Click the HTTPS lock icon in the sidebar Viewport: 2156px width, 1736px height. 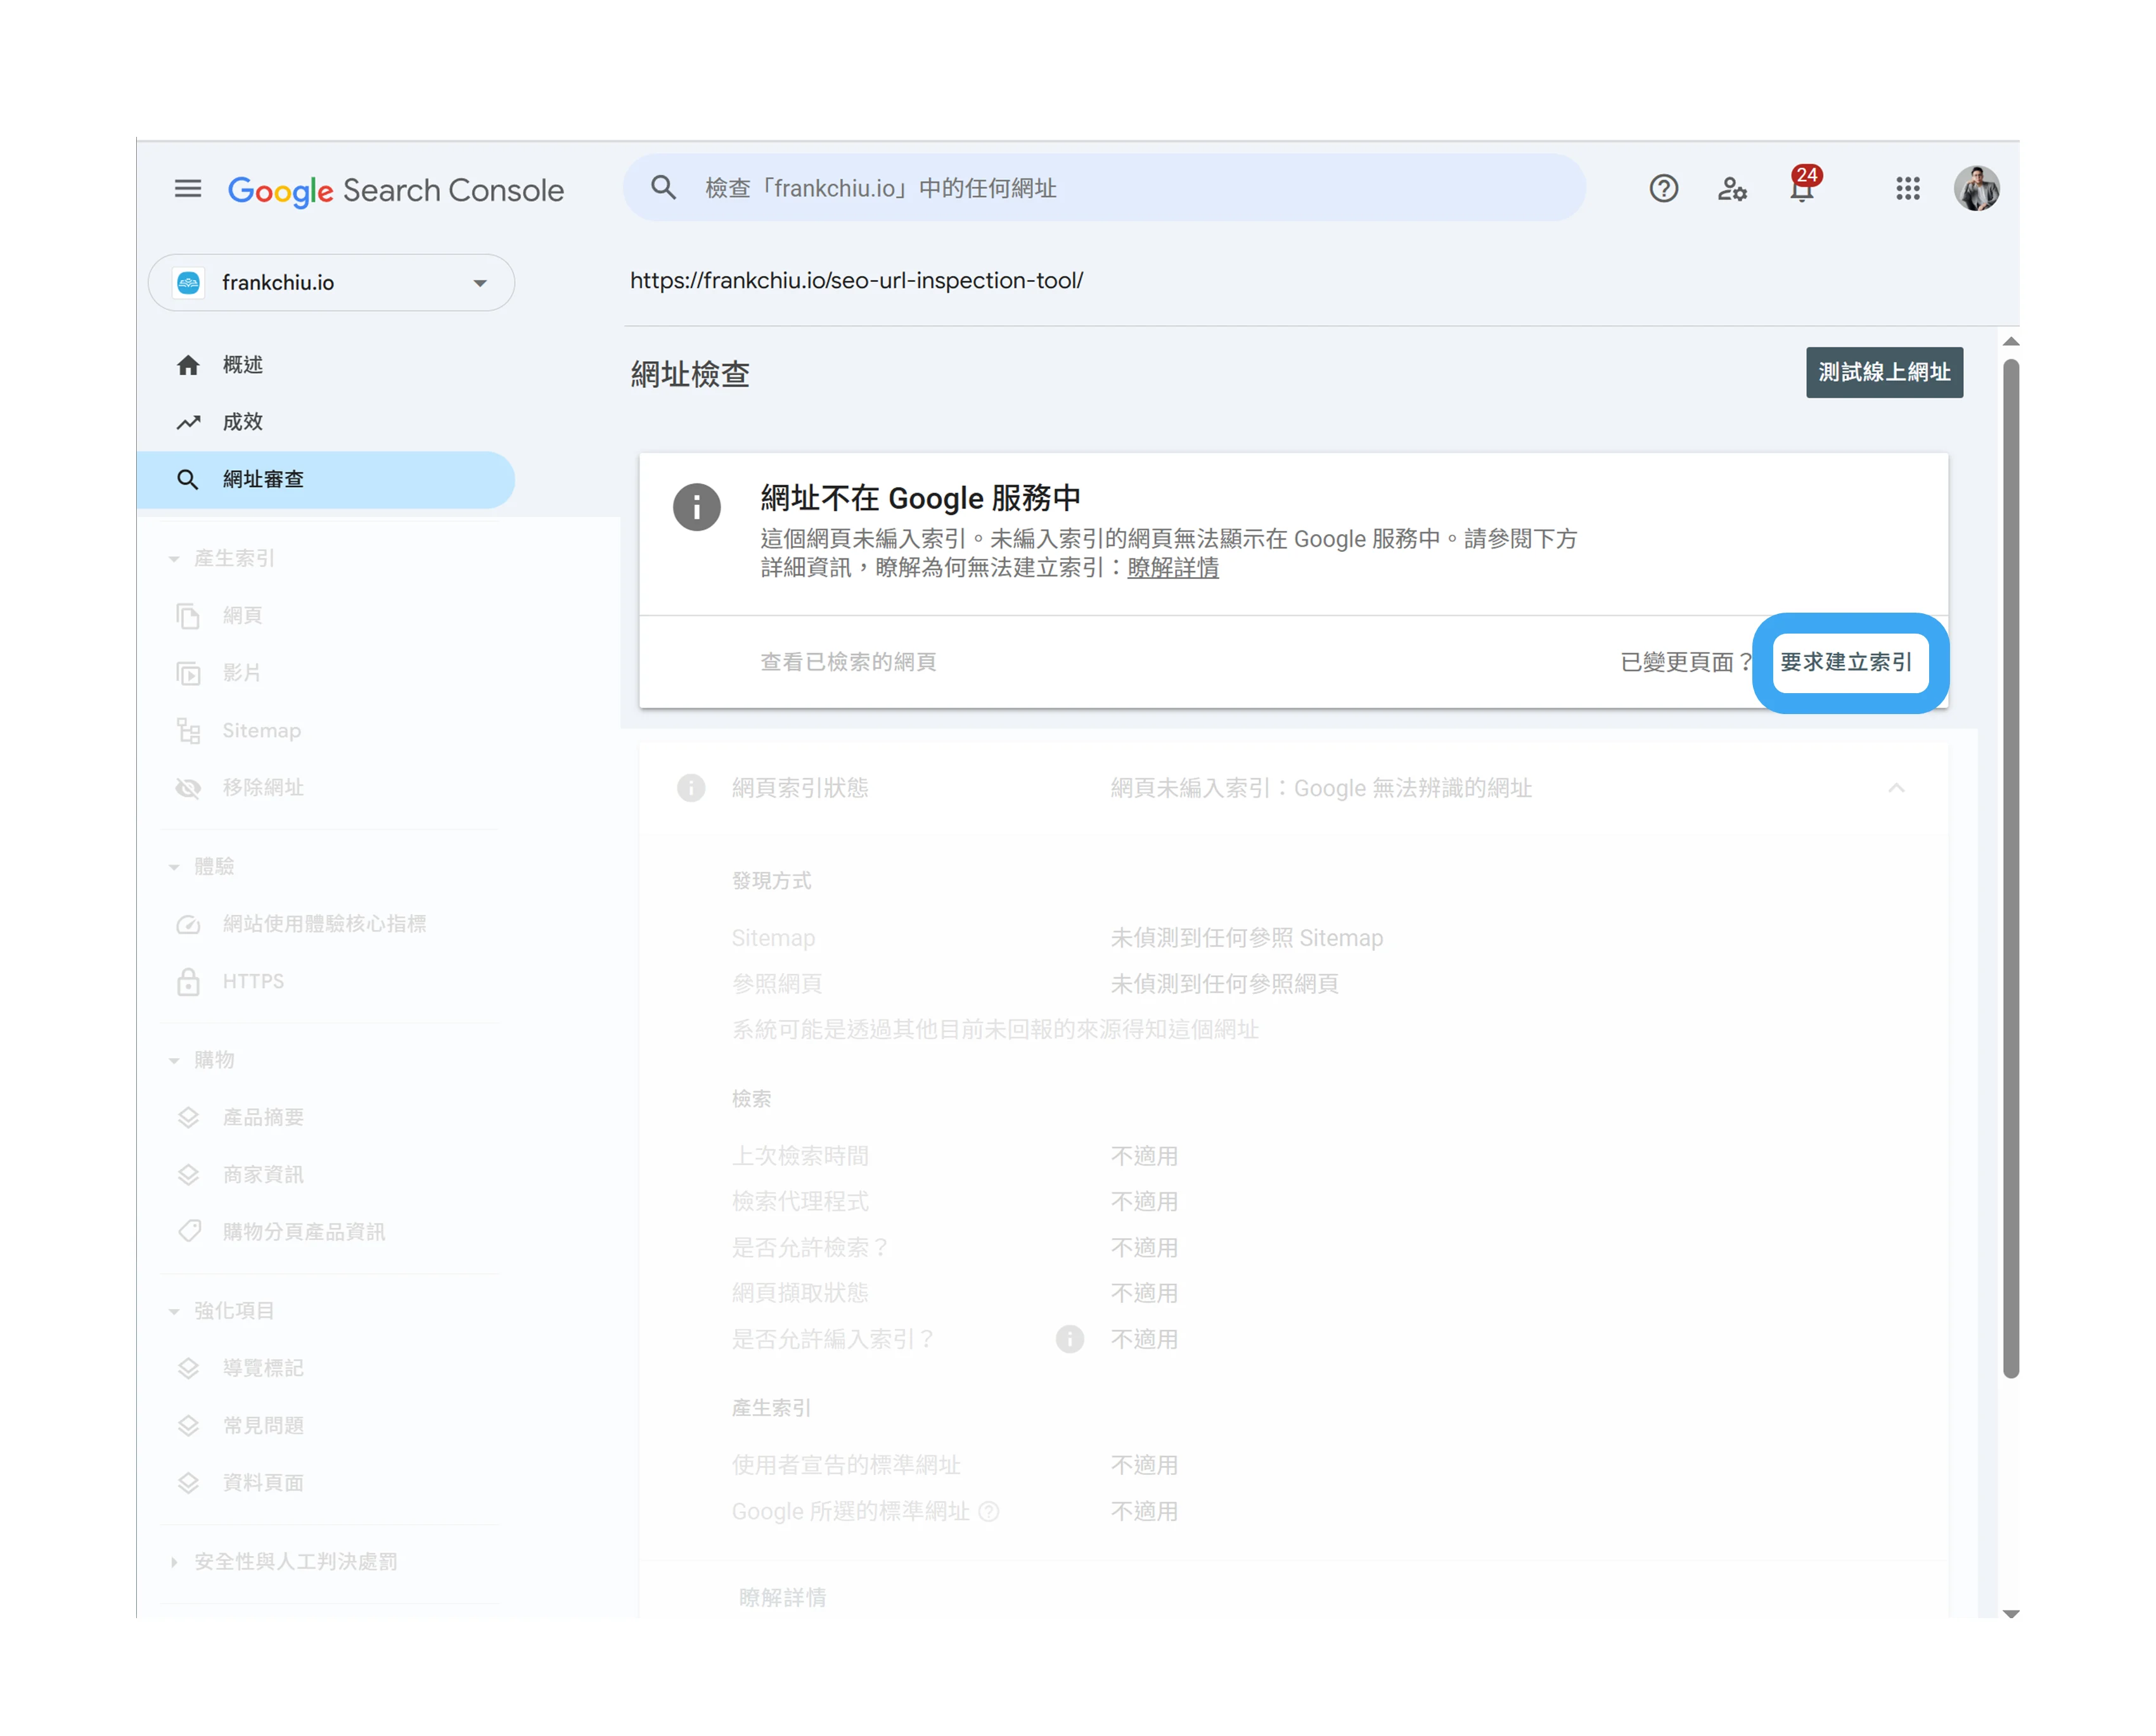[189, 981]
